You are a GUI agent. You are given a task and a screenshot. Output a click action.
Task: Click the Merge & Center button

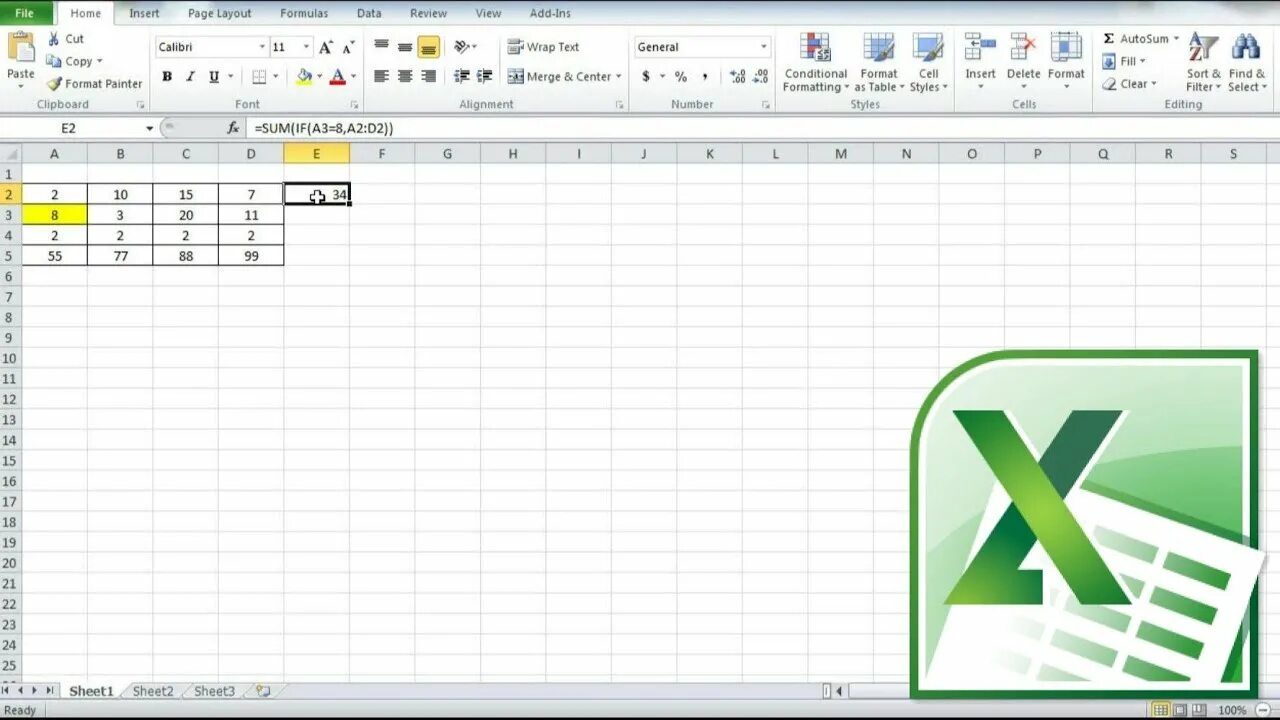point(559,76)
